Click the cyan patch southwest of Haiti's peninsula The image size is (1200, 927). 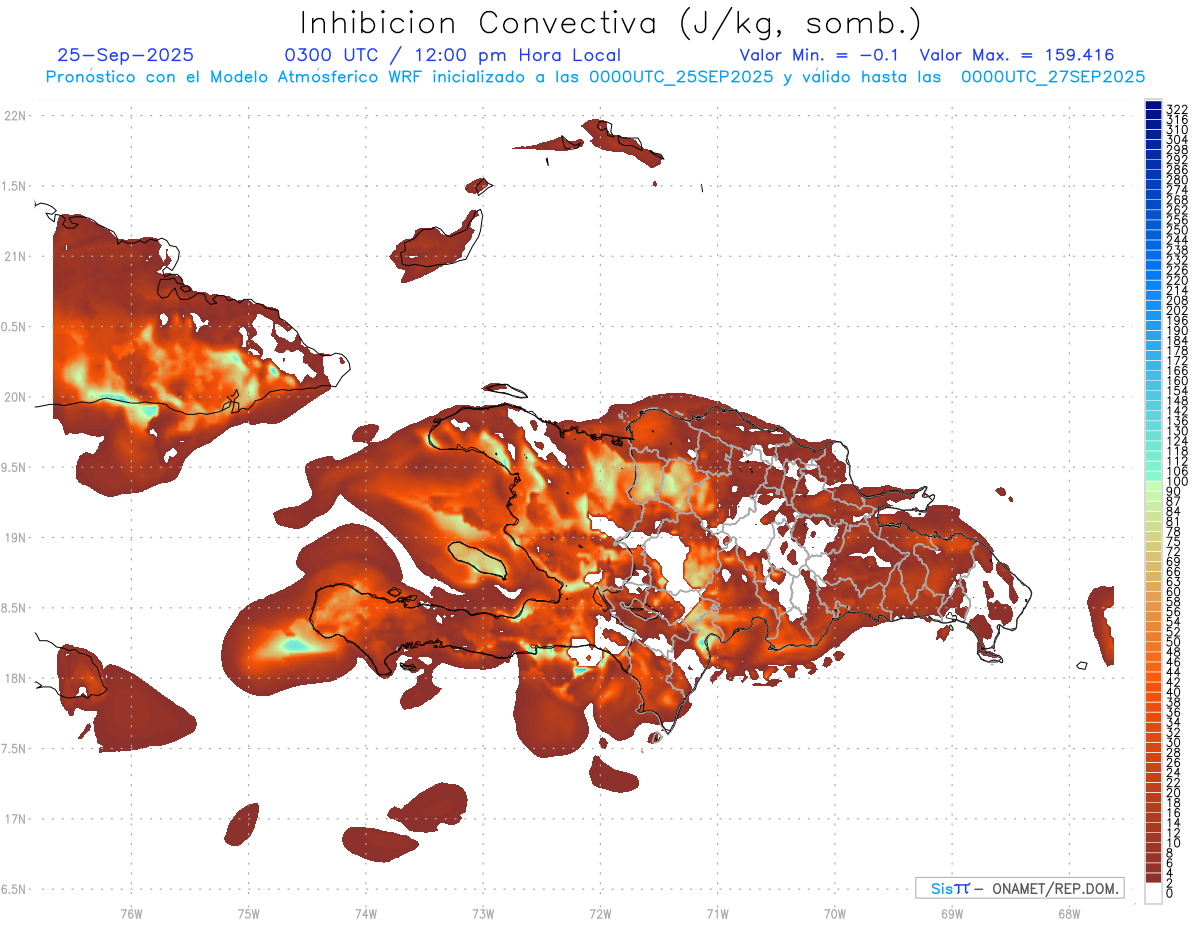[x=294, y=645]
